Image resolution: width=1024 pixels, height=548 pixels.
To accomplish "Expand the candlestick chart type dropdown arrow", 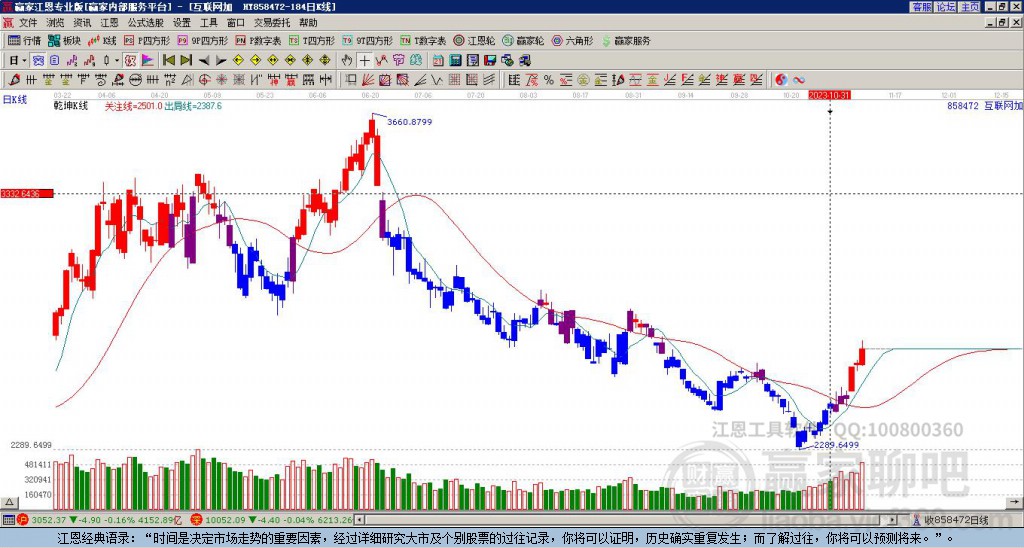I will 117,61.
